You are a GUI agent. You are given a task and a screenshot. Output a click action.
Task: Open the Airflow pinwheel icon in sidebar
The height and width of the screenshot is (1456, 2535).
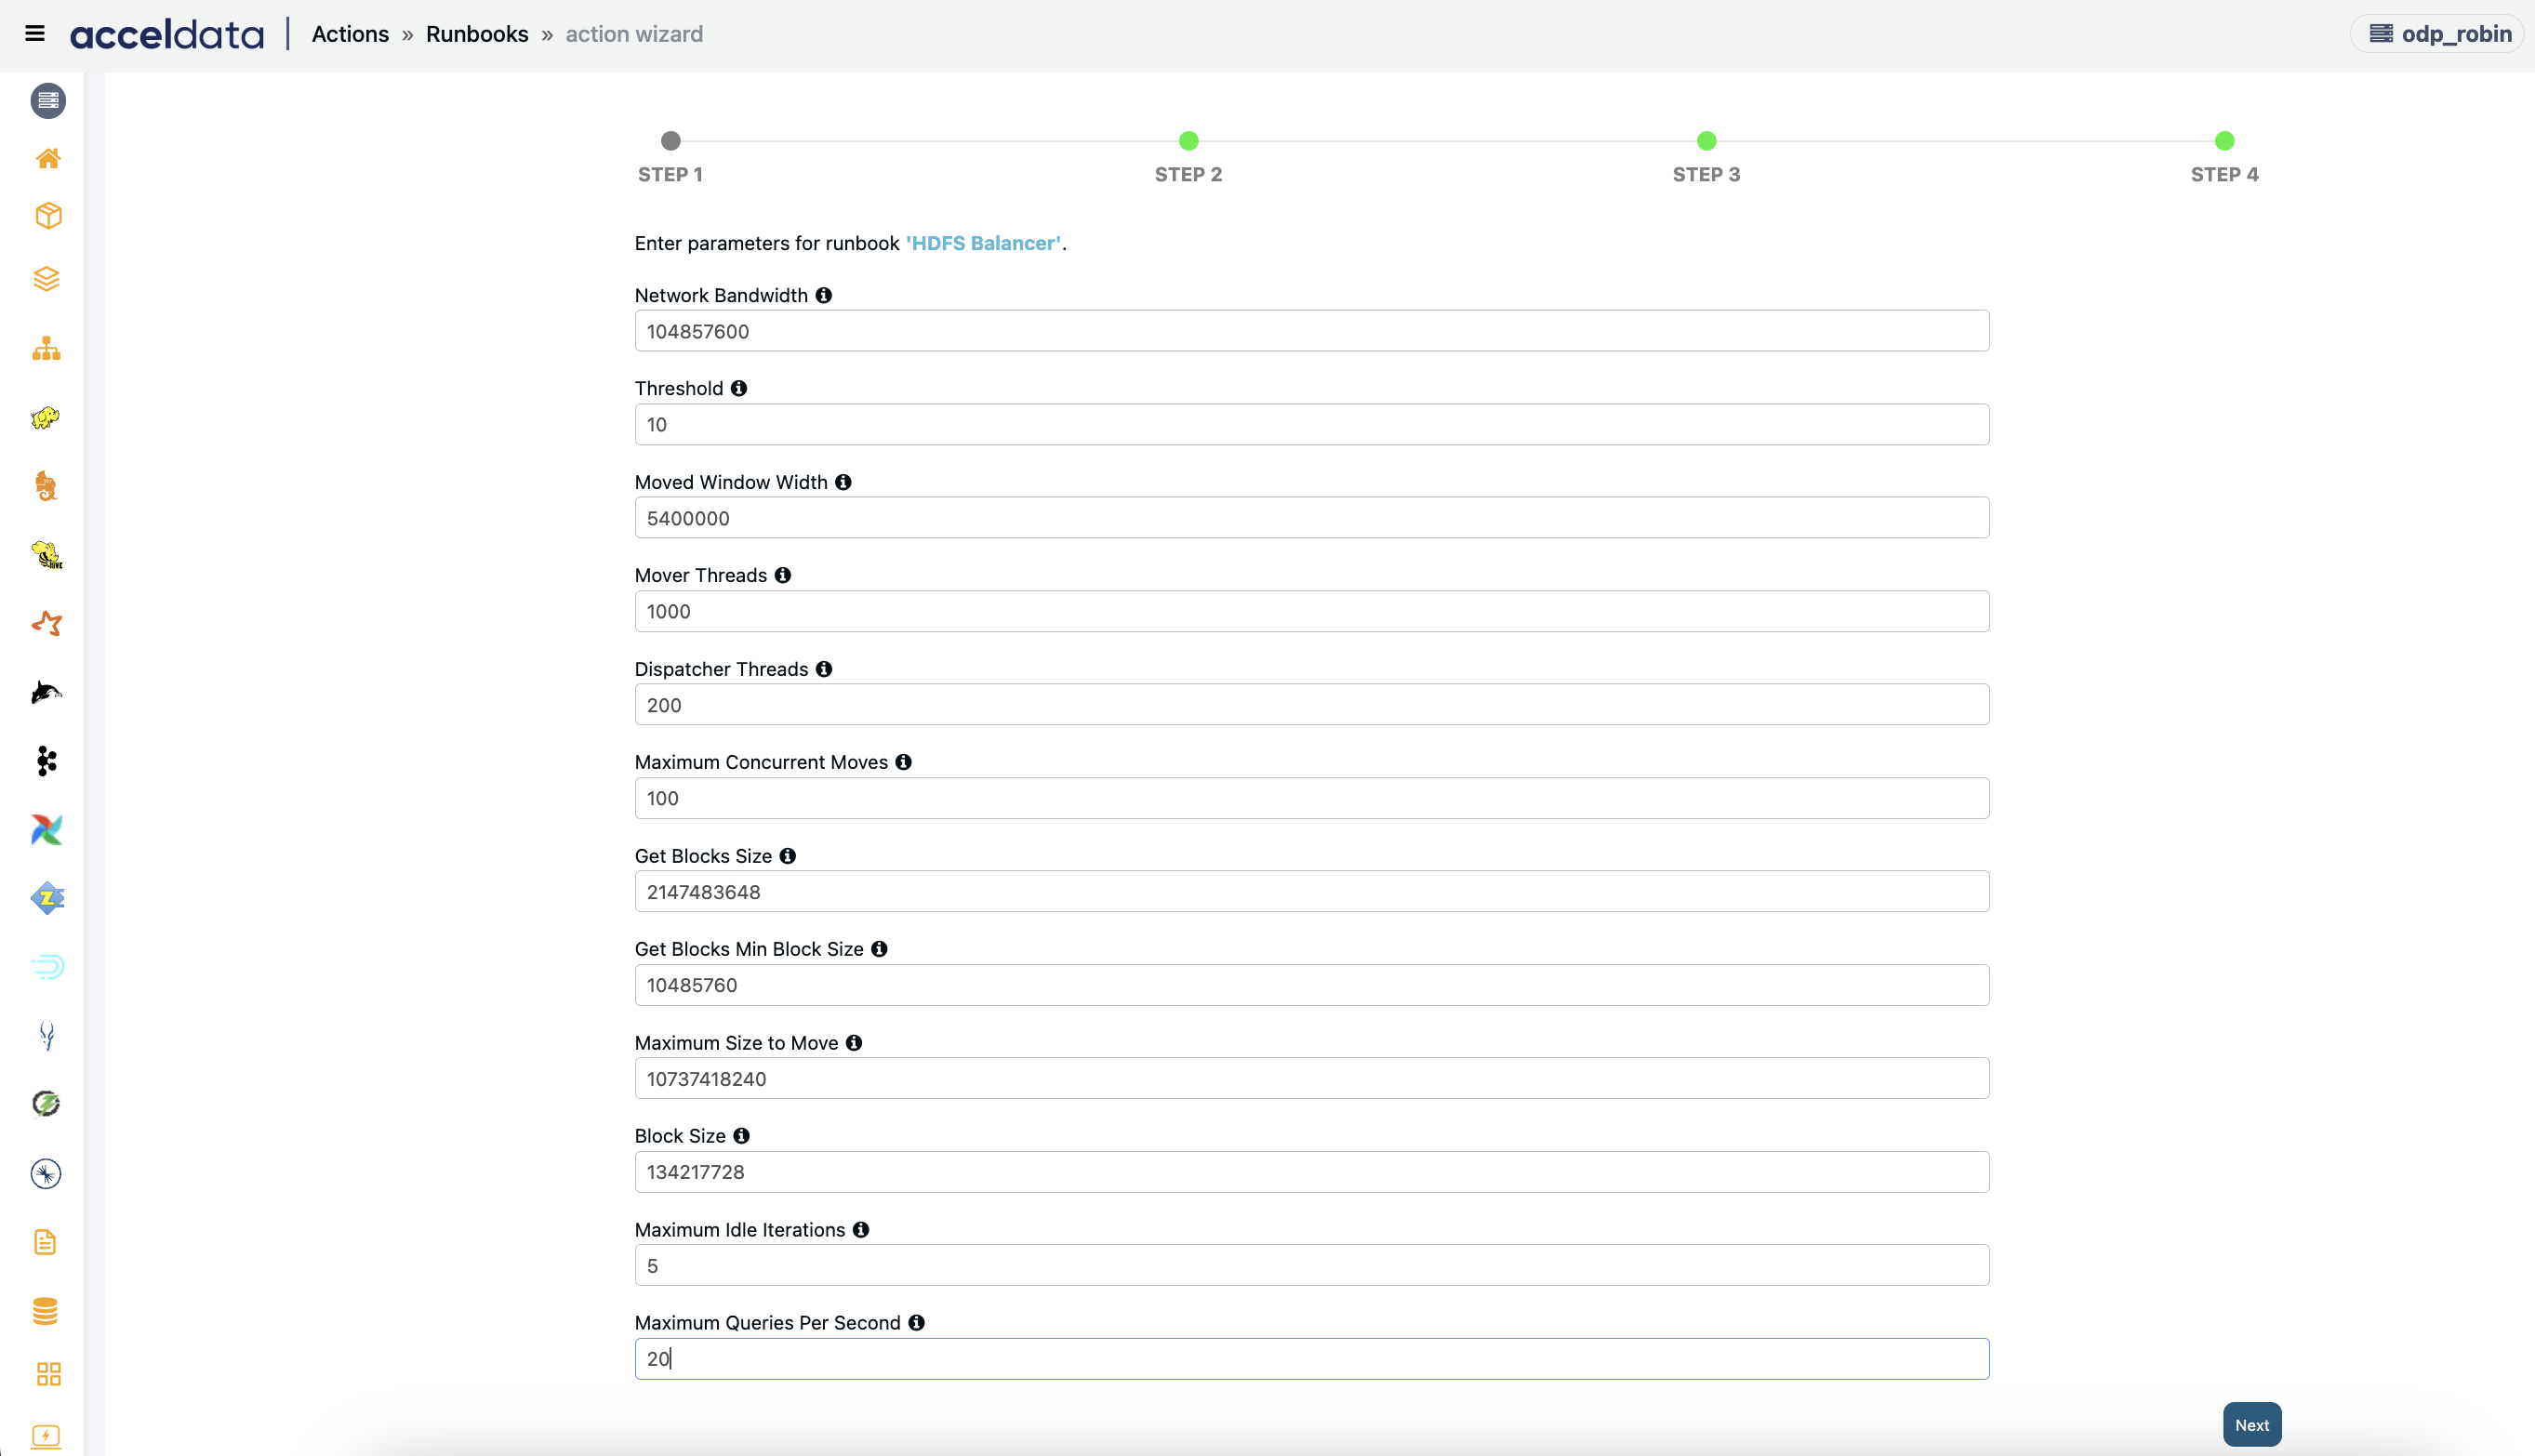pos(47,830)
